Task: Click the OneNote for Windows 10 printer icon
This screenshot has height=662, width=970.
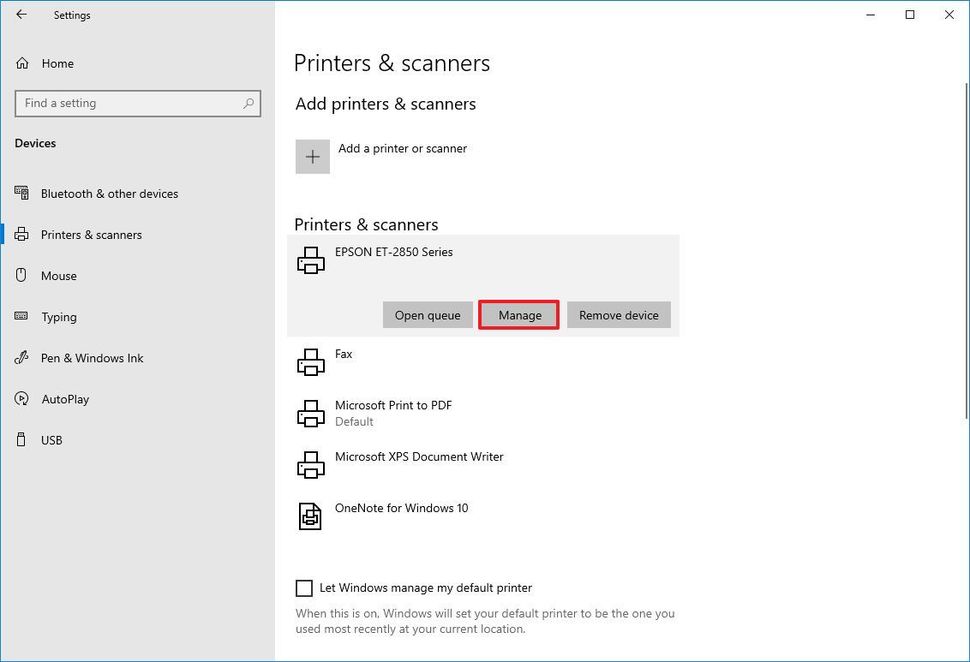Action: click(310, 515)
